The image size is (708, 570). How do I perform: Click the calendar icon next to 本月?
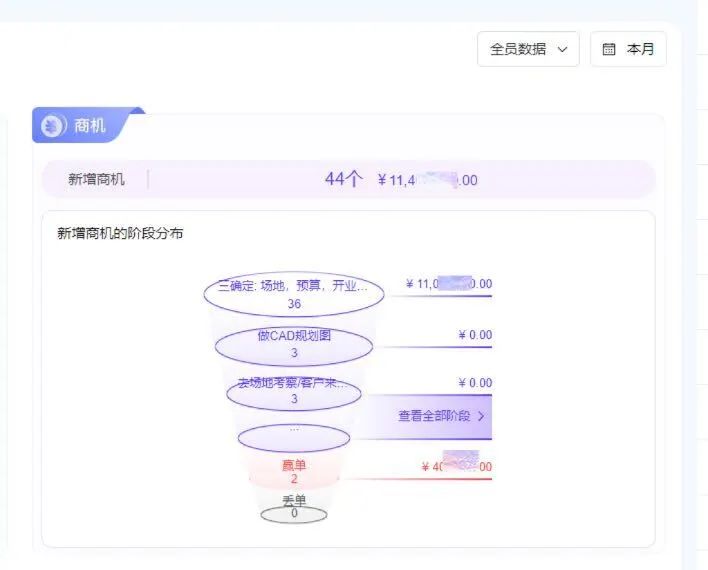pos(609,49)
